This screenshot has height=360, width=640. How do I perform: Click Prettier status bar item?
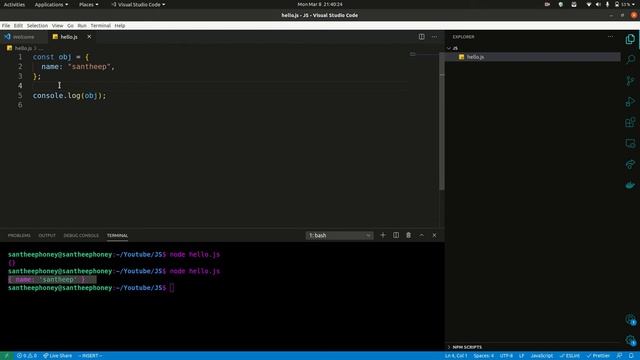click(x=598, y=356)
